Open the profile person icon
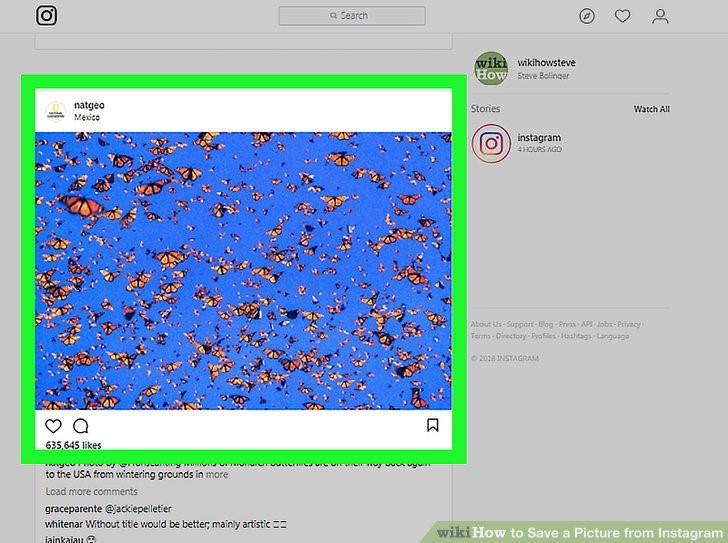This screenshot has height=543, width=728. coord(660,16)
